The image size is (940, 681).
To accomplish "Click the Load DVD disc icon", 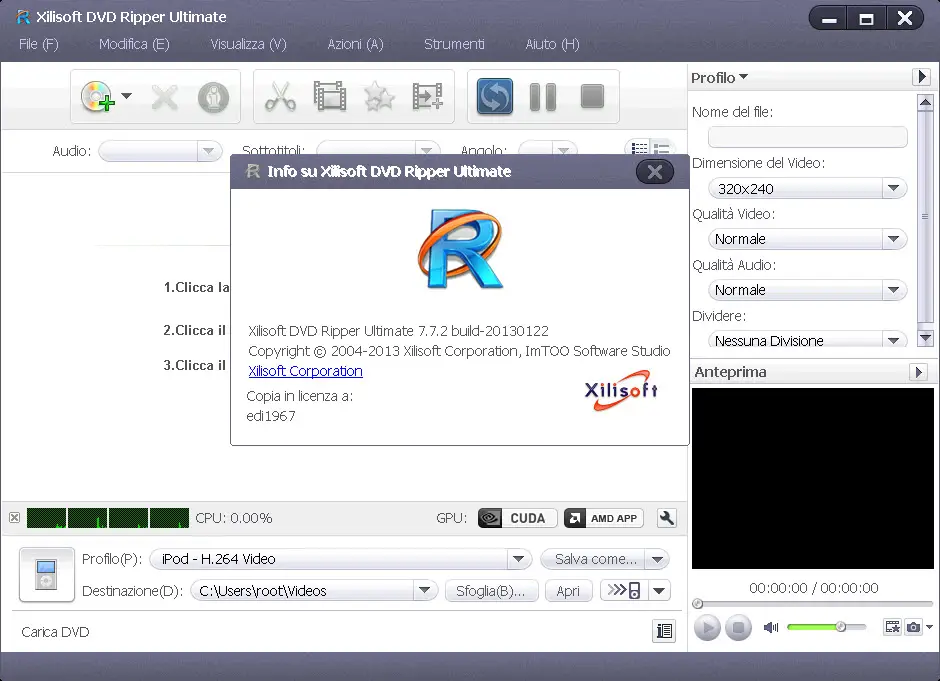I will coord(97,97).
